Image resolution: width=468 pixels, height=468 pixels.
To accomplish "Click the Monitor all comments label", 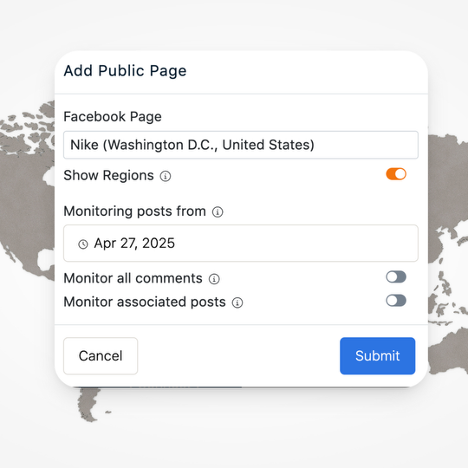I will tap(133, 278).
